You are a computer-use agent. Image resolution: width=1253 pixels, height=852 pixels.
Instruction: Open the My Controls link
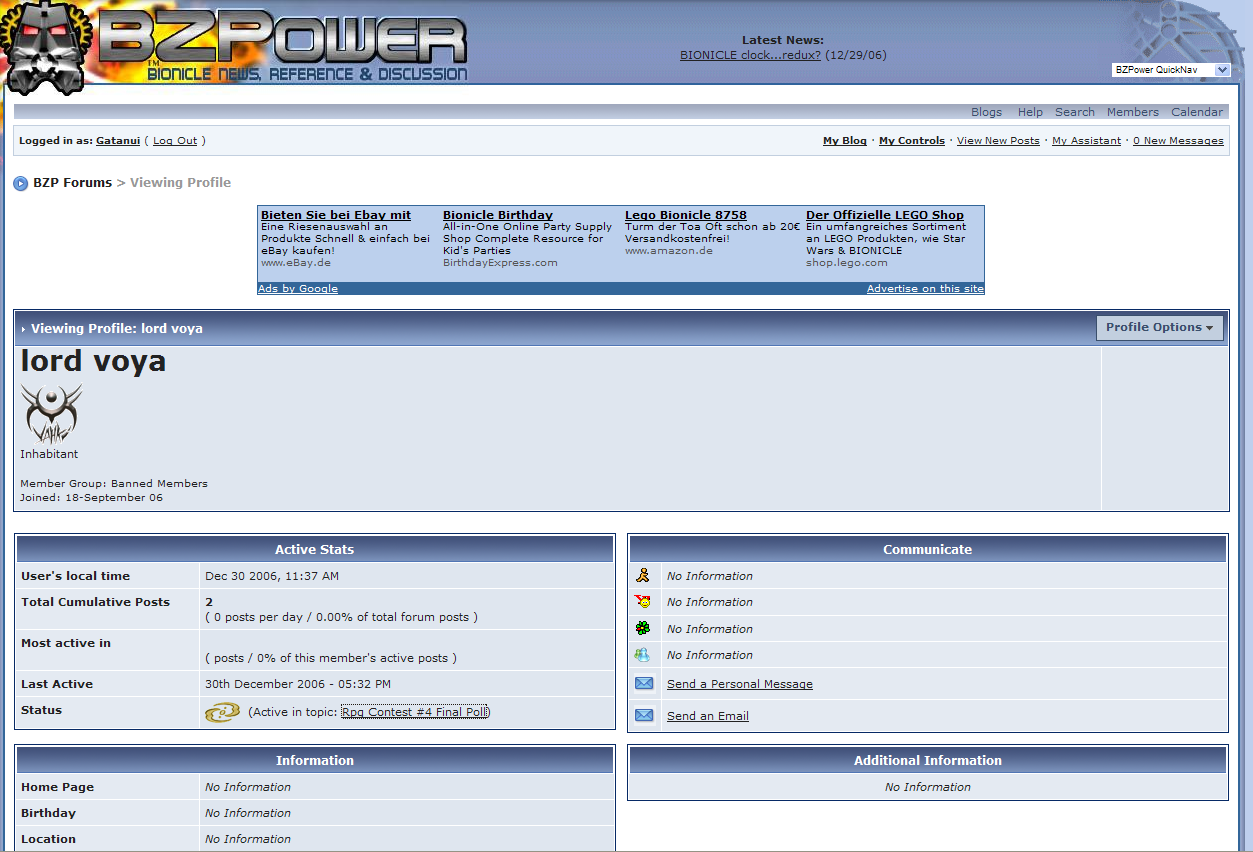pos(912,141)
